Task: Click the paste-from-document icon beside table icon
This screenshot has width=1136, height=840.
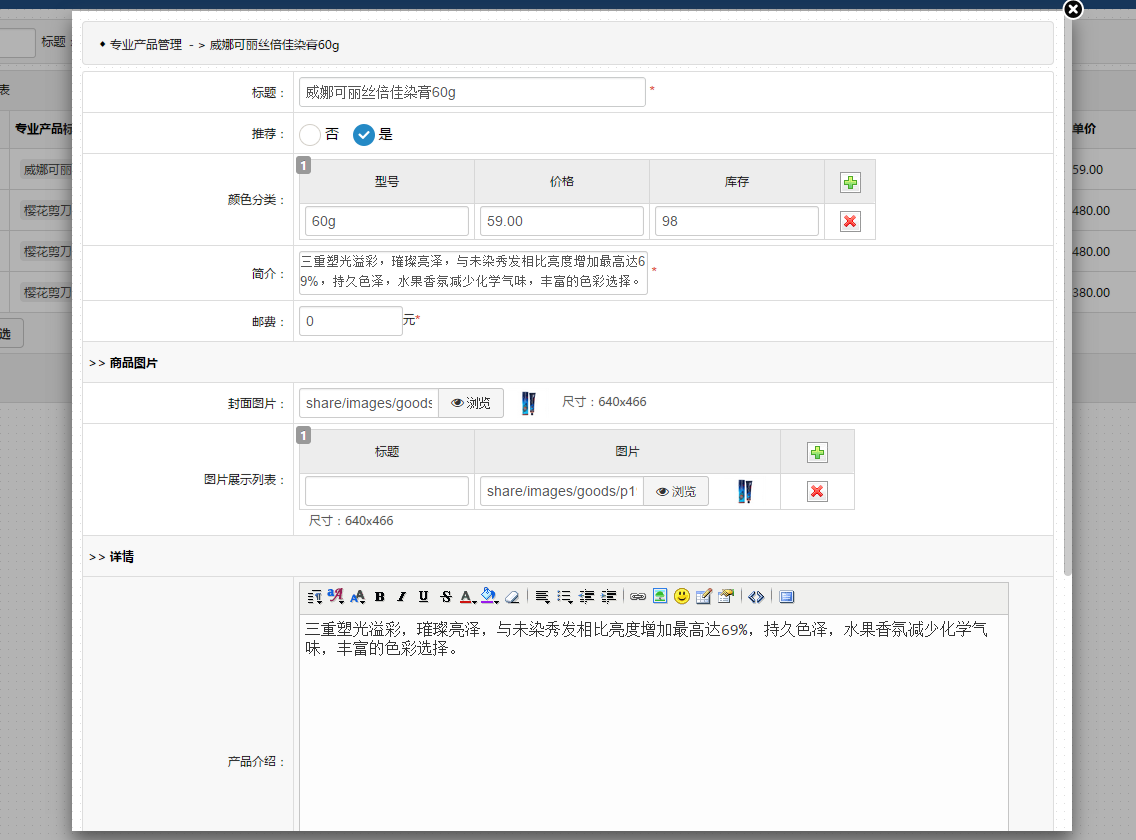Action: [726, 596]
